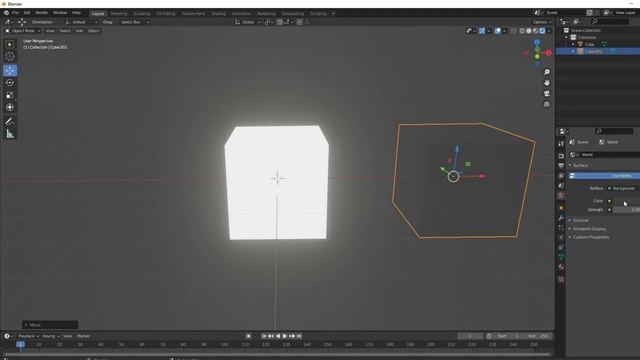
Task: Select the Transform tool
Action: click(10, 107)
